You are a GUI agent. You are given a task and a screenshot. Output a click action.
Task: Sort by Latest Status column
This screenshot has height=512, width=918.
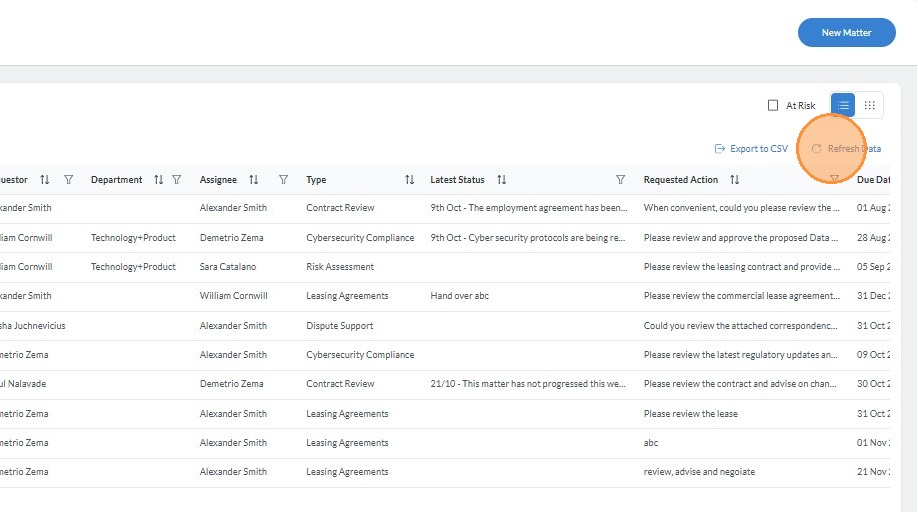[x=501, y=180]
